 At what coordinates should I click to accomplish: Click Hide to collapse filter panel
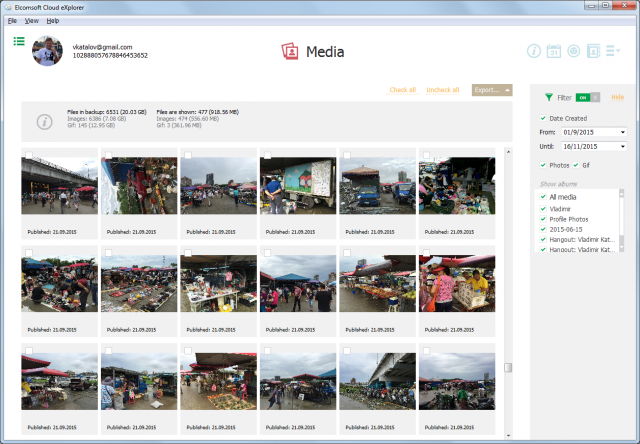click(x=617, y=97)
